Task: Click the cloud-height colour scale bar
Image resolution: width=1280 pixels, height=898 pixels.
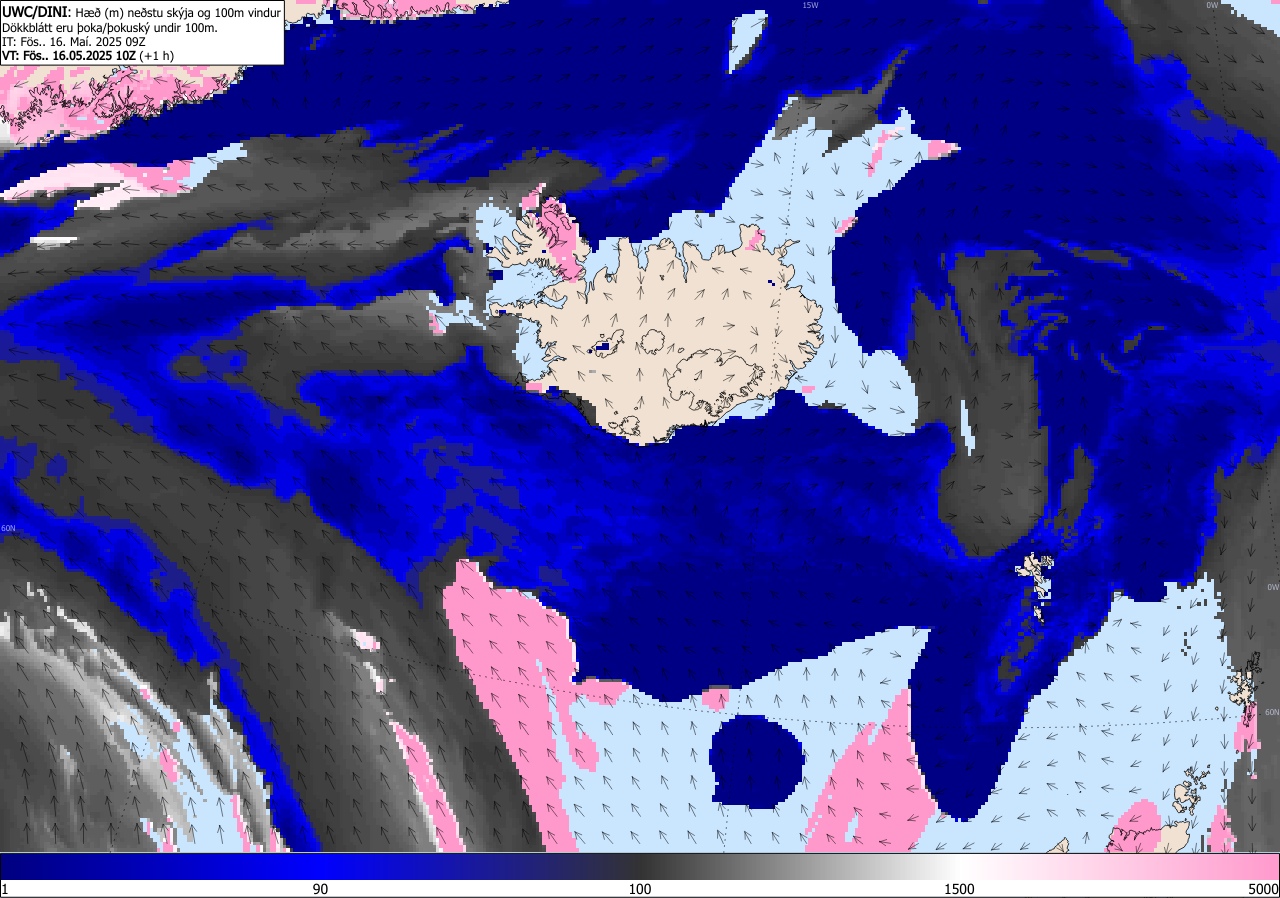Action: pyautogui.click(x=640, y=866)
